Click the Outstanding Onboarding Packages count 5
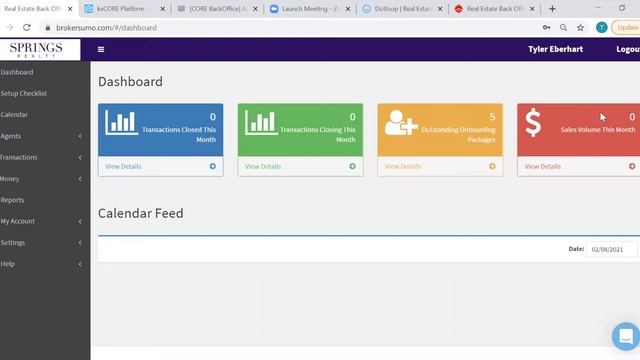This screenshot has height=360, width=640. 492,117
